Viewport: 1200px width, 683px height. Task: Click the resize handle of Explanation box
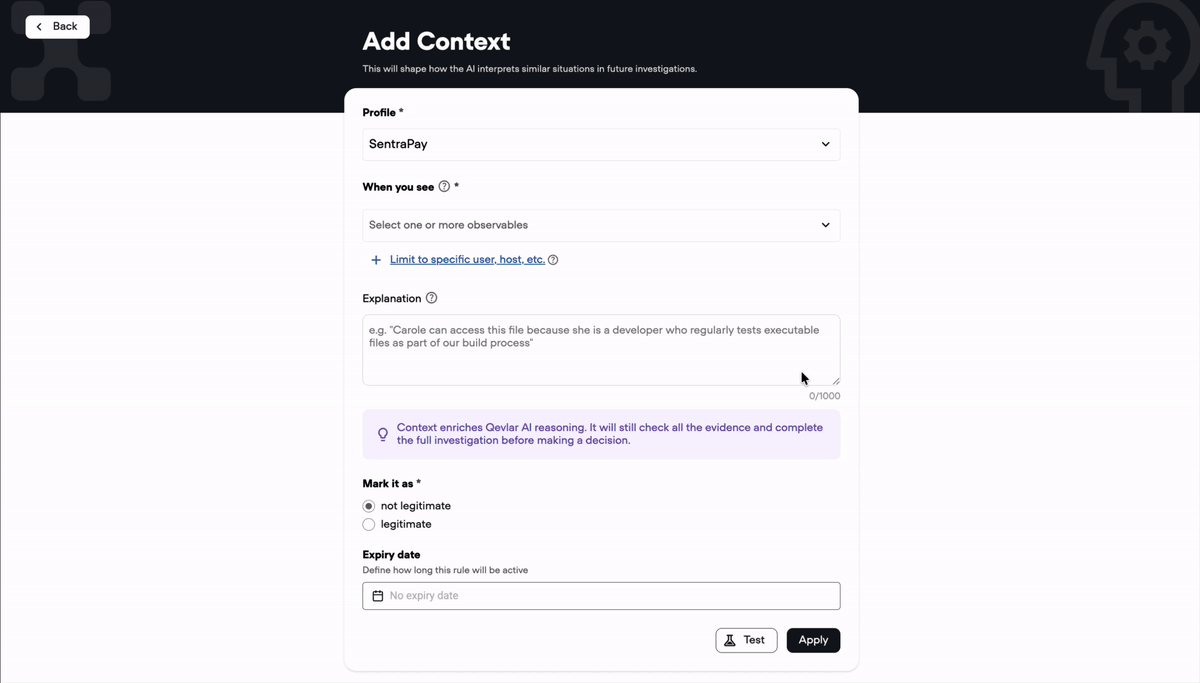(x=836, y=381)
